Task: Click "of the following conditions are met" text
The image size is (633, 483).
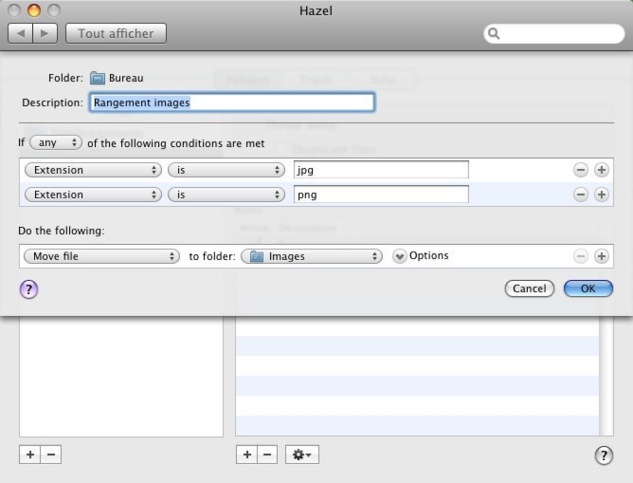Action: click(176, 143)
